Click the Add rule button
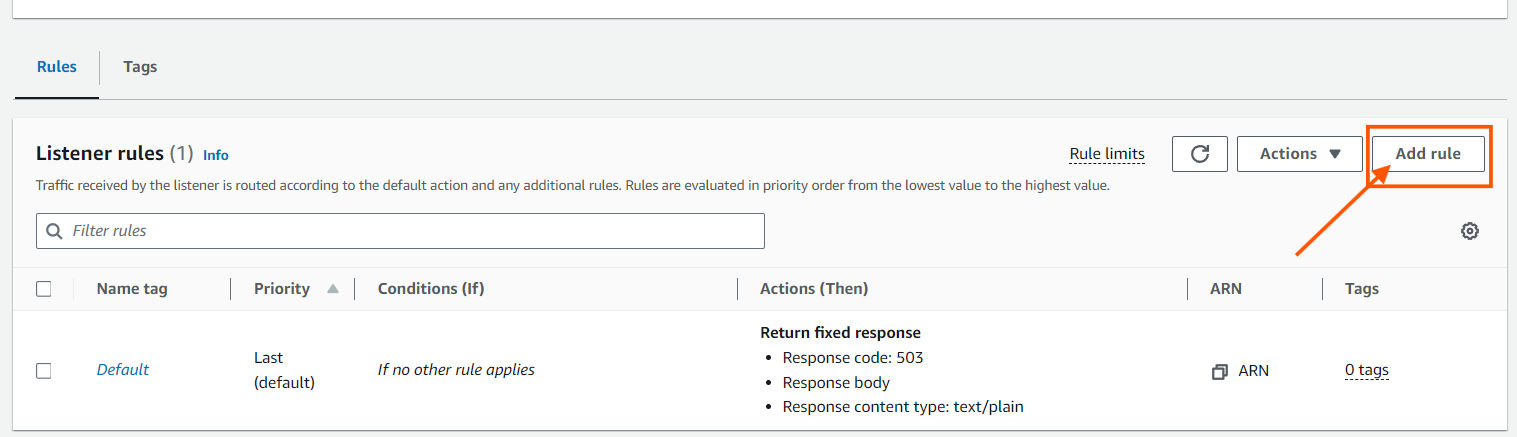This screenshot has height=437, width=1517. pyautogui.click(x=1427, y=154)
